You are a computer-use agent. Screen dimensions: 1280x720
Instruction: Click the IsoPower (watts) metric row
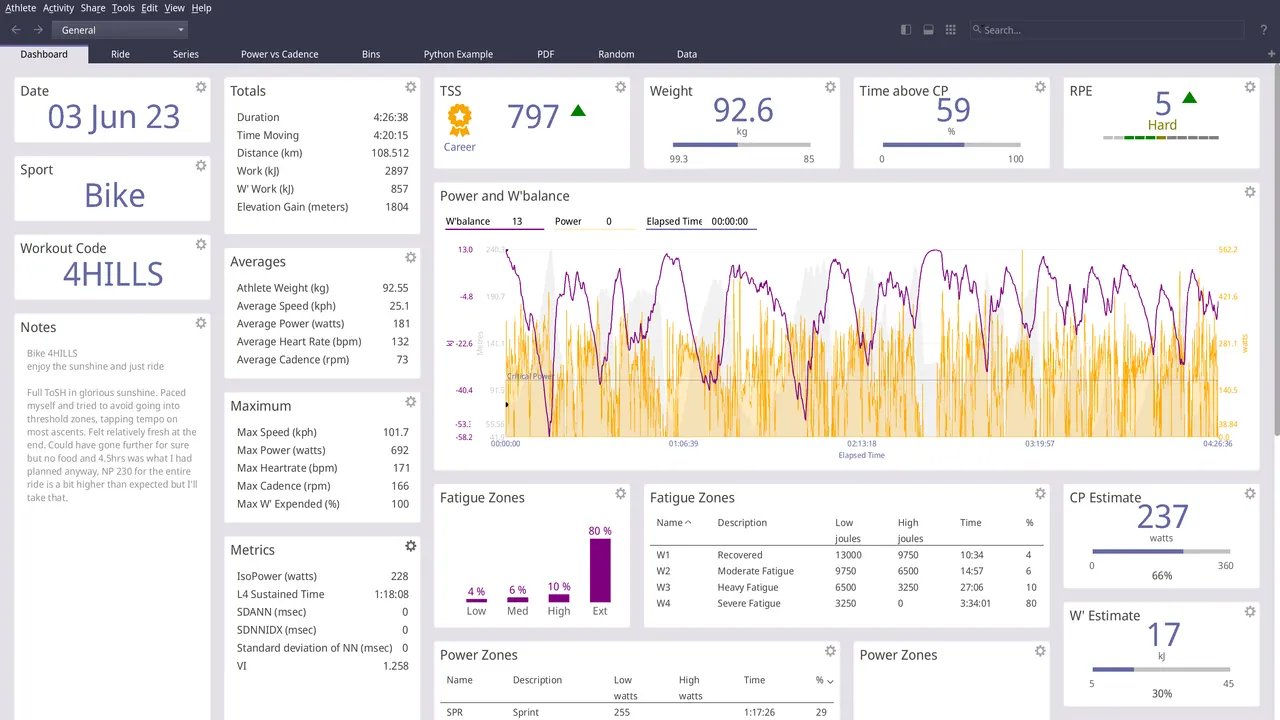(322, 576)
